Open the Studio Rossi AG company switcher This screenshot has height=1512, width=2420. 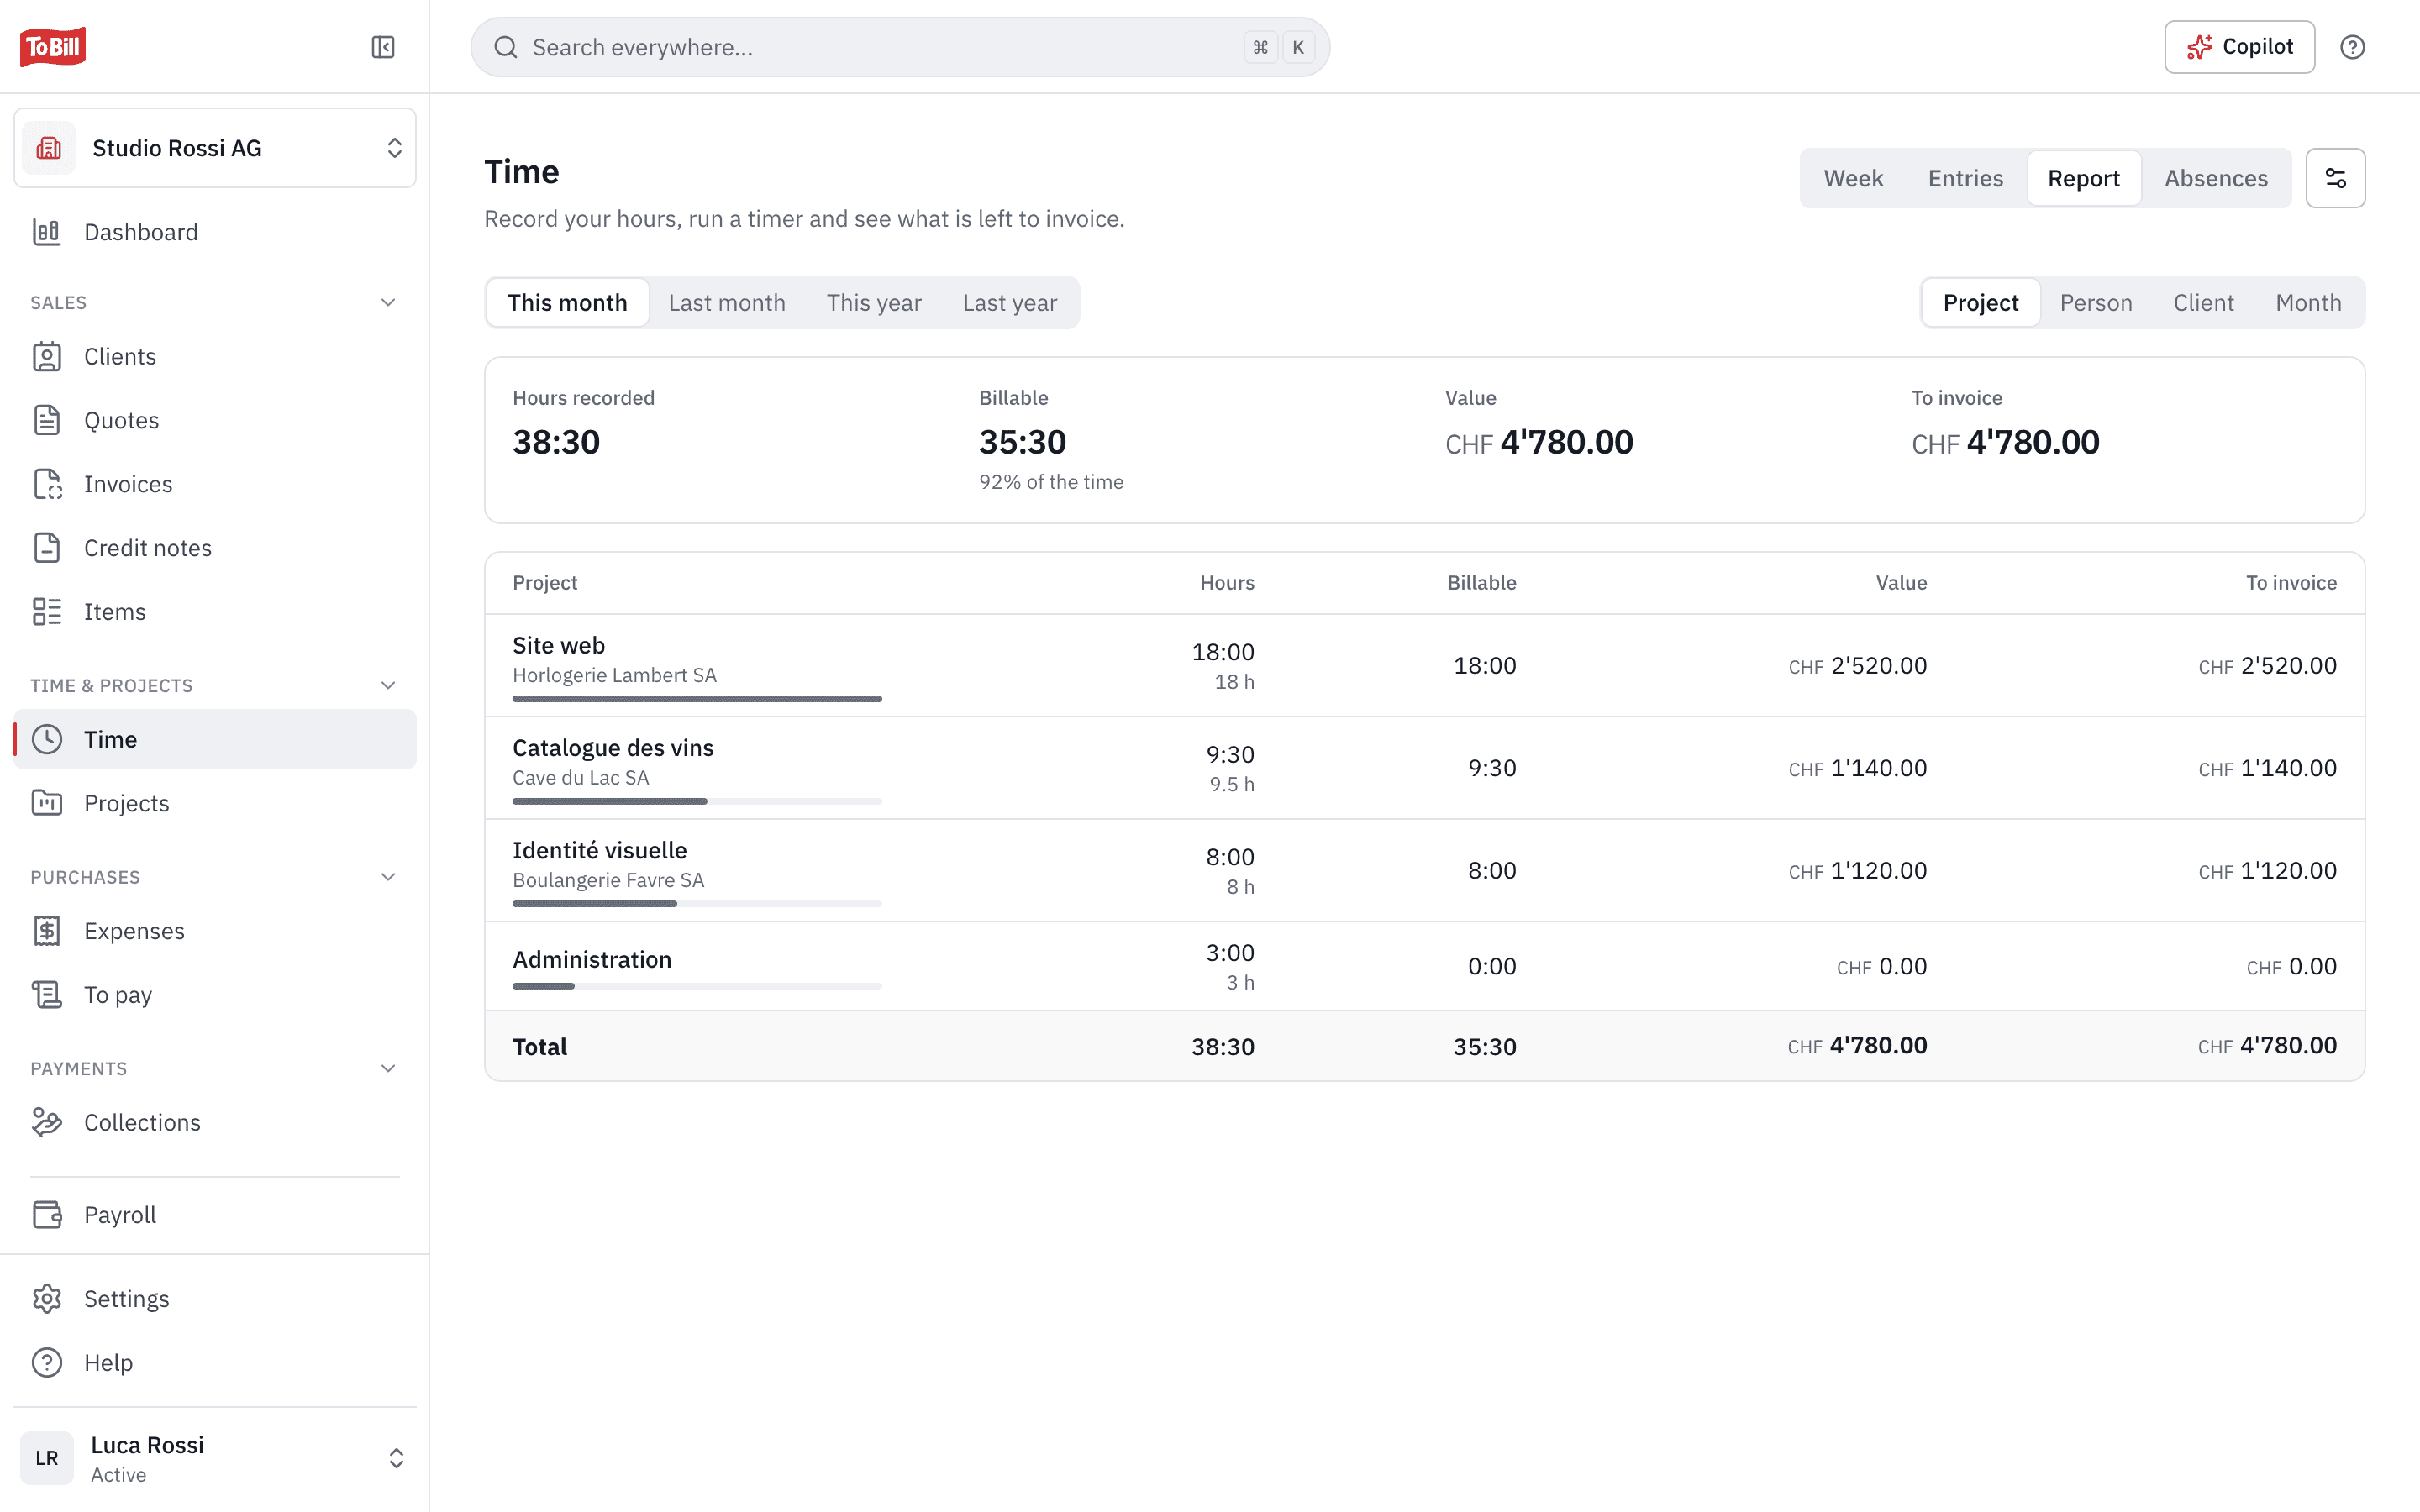pyautogui.click(x=215, y=148)
